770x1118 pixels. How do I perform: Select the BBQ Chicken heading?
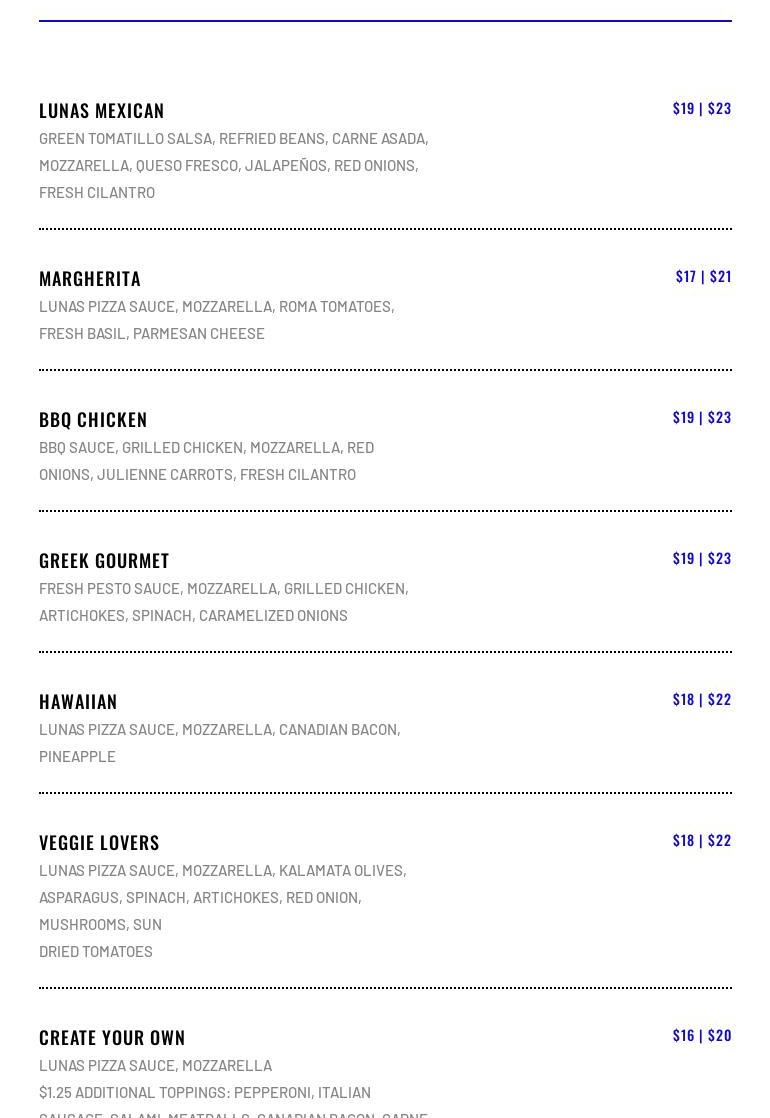93,419
